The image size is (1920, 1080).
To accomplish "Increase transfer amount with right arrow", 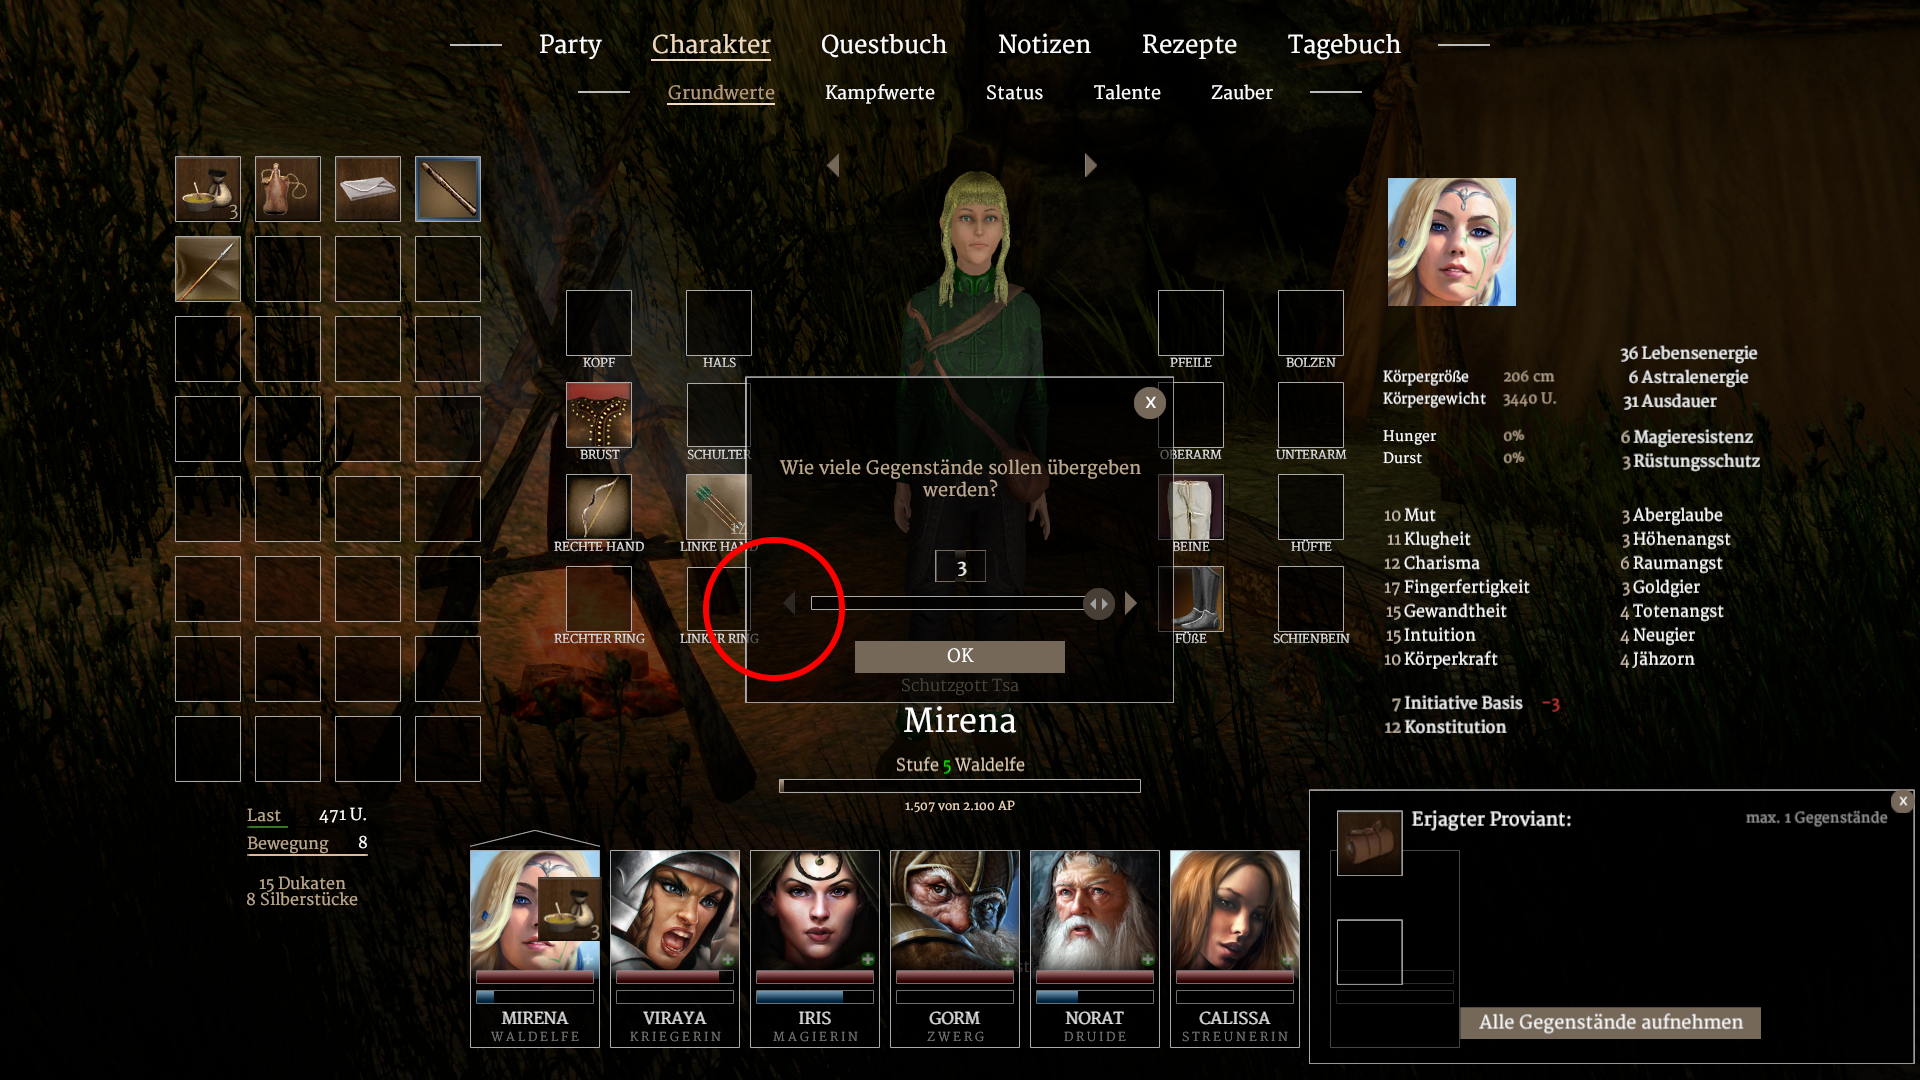I will 1131,603.
